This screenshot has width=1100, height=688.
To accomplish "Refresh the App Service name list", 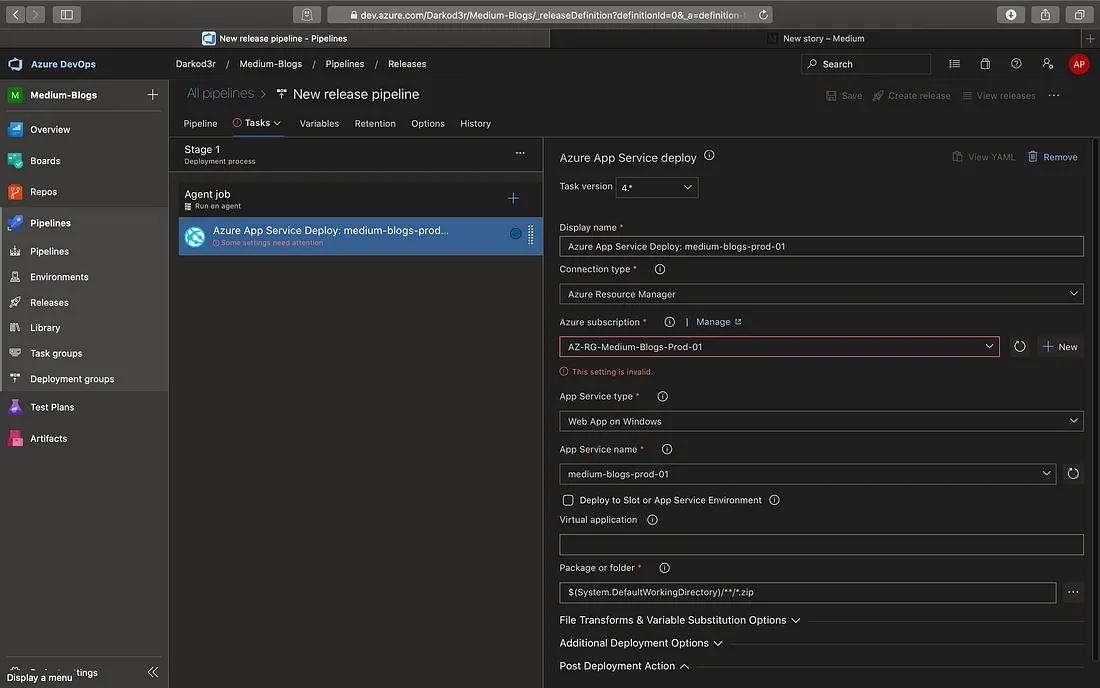I will pos(1073,473).
